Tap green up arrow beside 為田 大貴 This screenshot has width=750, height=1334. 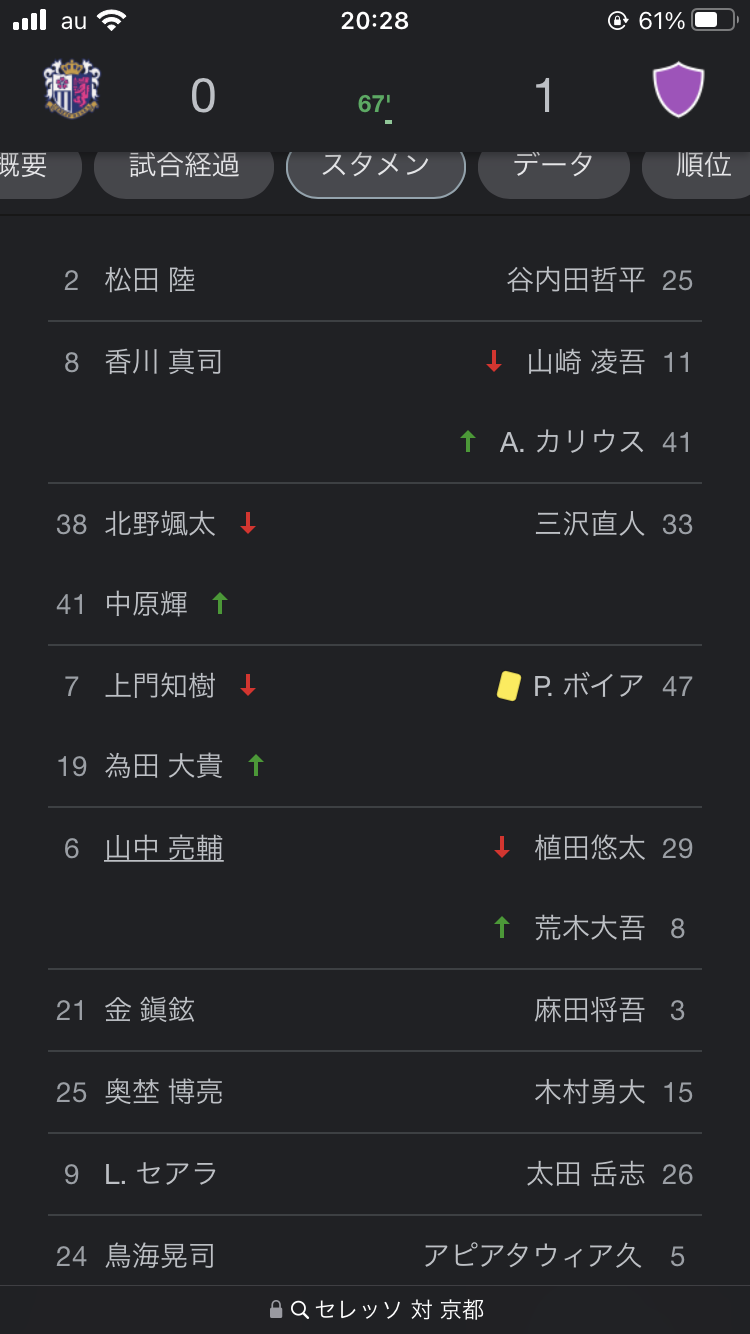pos(256,766)
